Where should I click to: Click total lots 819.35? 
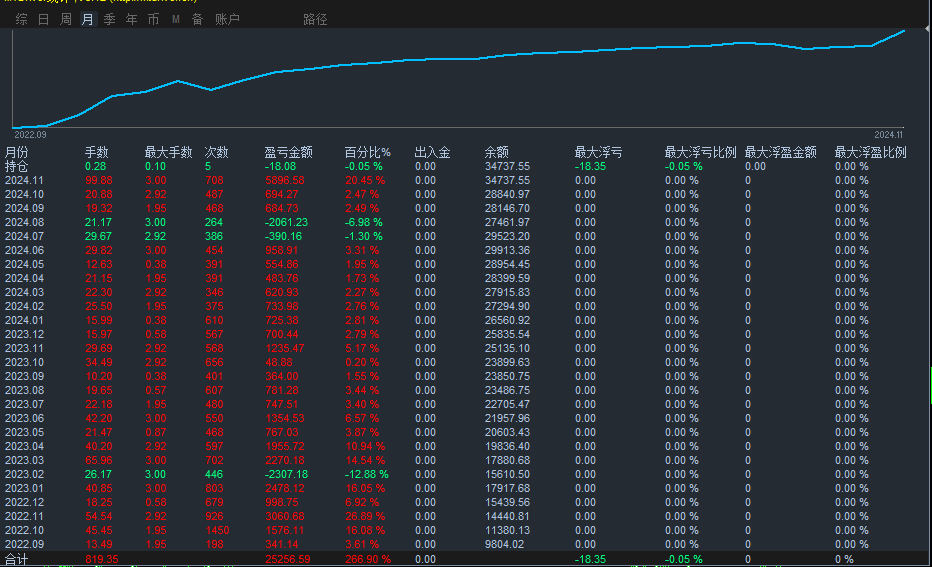click(102, 559)
